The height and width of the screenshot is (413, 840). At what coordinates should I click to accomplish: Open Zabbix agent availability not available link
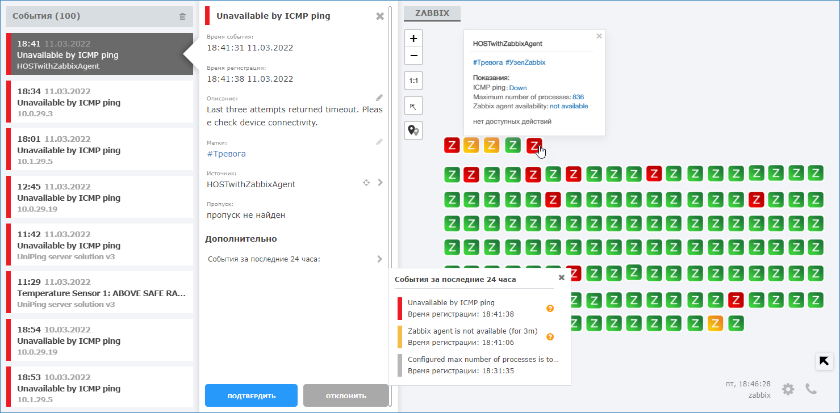[x=569, y=107]
